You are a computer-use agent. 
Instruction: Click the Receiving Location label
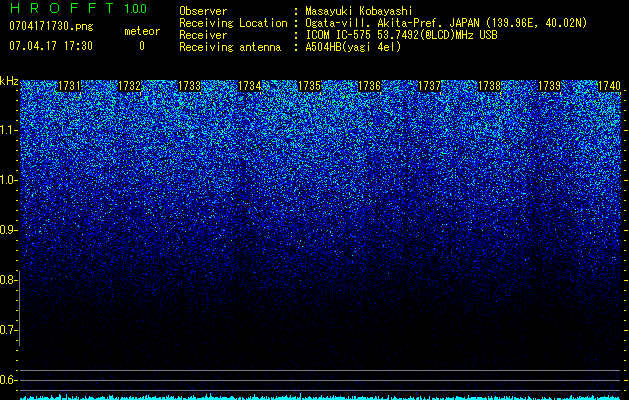233,23
